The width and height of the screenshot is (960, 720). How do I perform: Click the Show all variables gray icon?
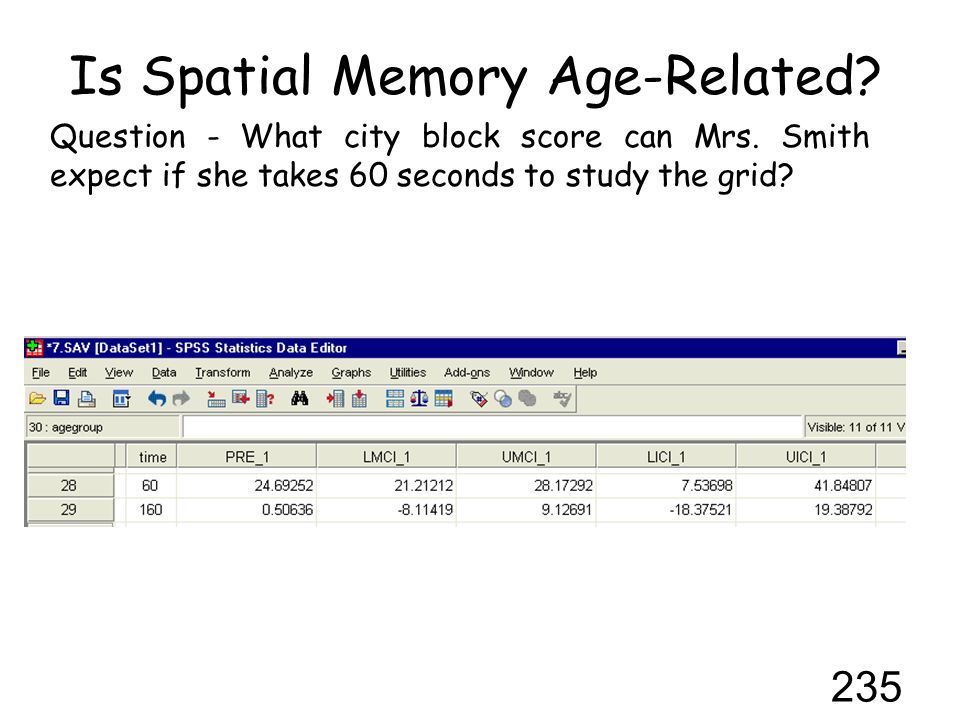527,399
